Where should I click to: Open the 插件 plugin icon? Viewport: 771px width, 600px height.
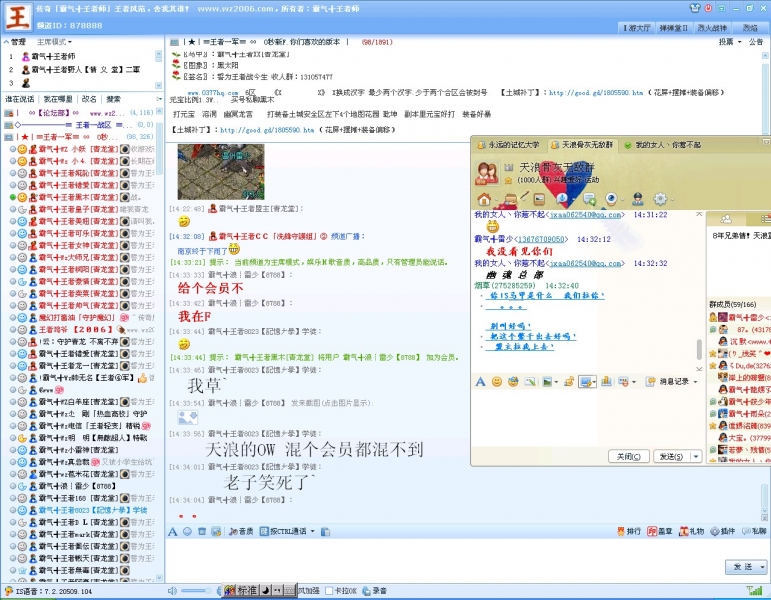click(x=721, y=531)
